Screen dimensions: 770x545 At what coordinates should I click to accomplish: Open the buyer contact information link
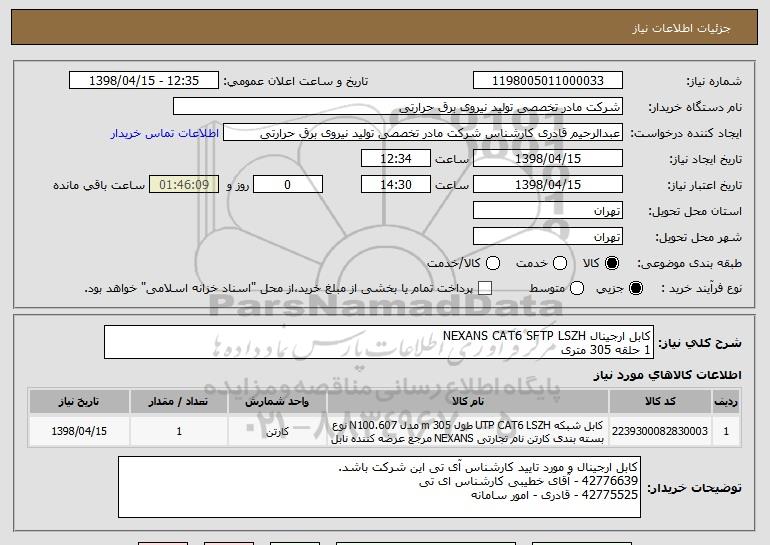coord(165,133)
